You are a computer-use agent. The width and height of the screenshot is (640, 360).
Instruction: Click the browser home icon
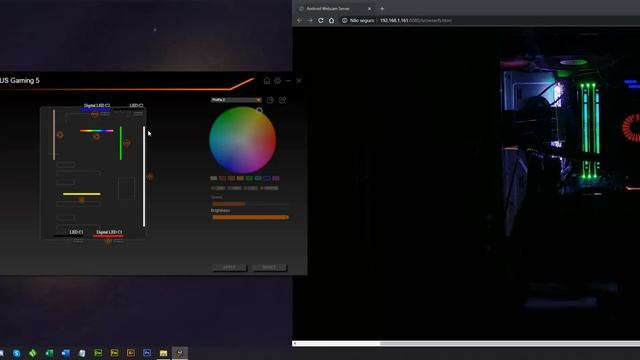click(331, 20)
